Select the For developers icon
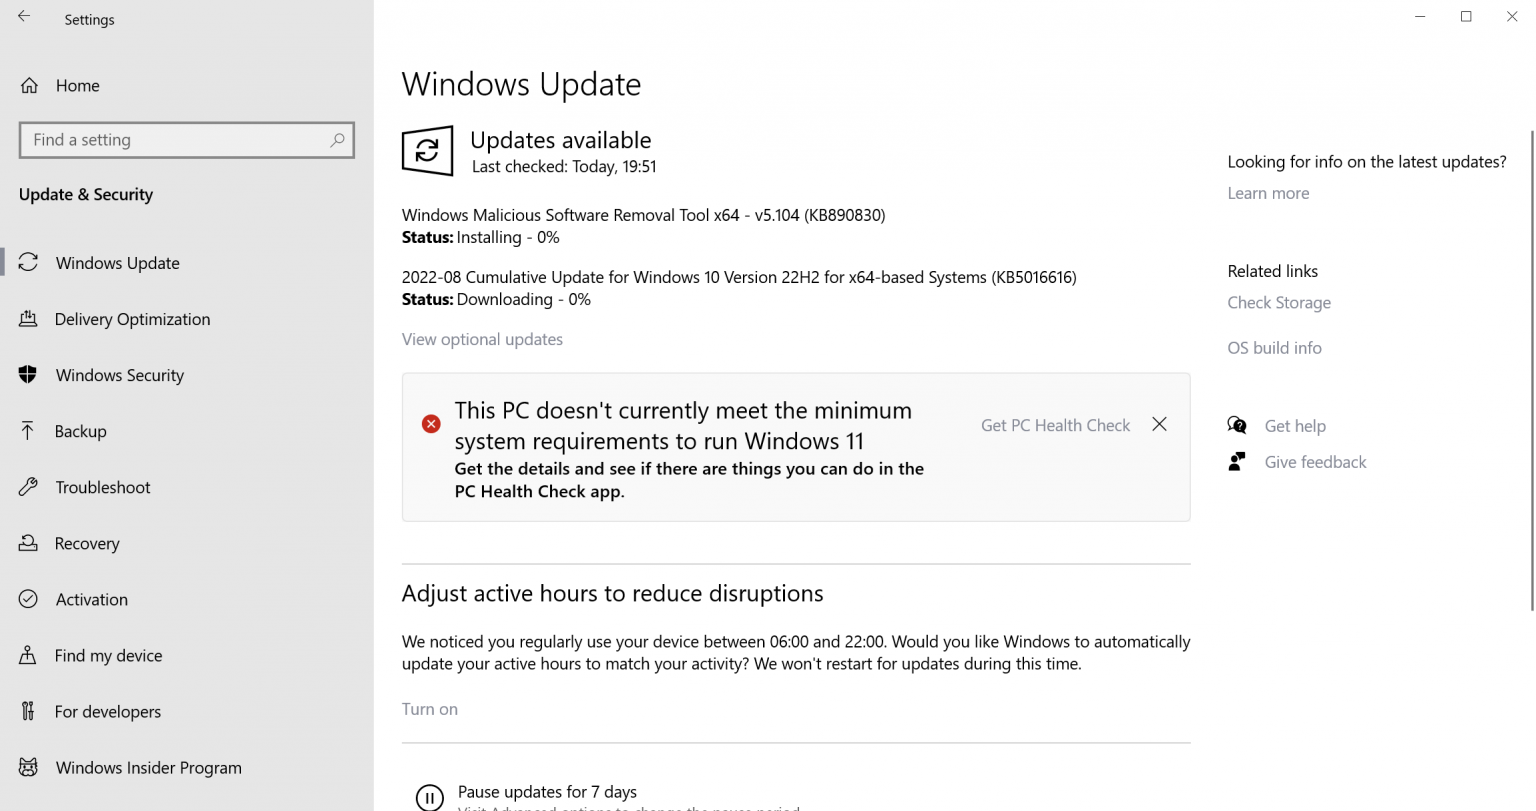Viewport: 1536px width, 811px height. click(30, 711)
